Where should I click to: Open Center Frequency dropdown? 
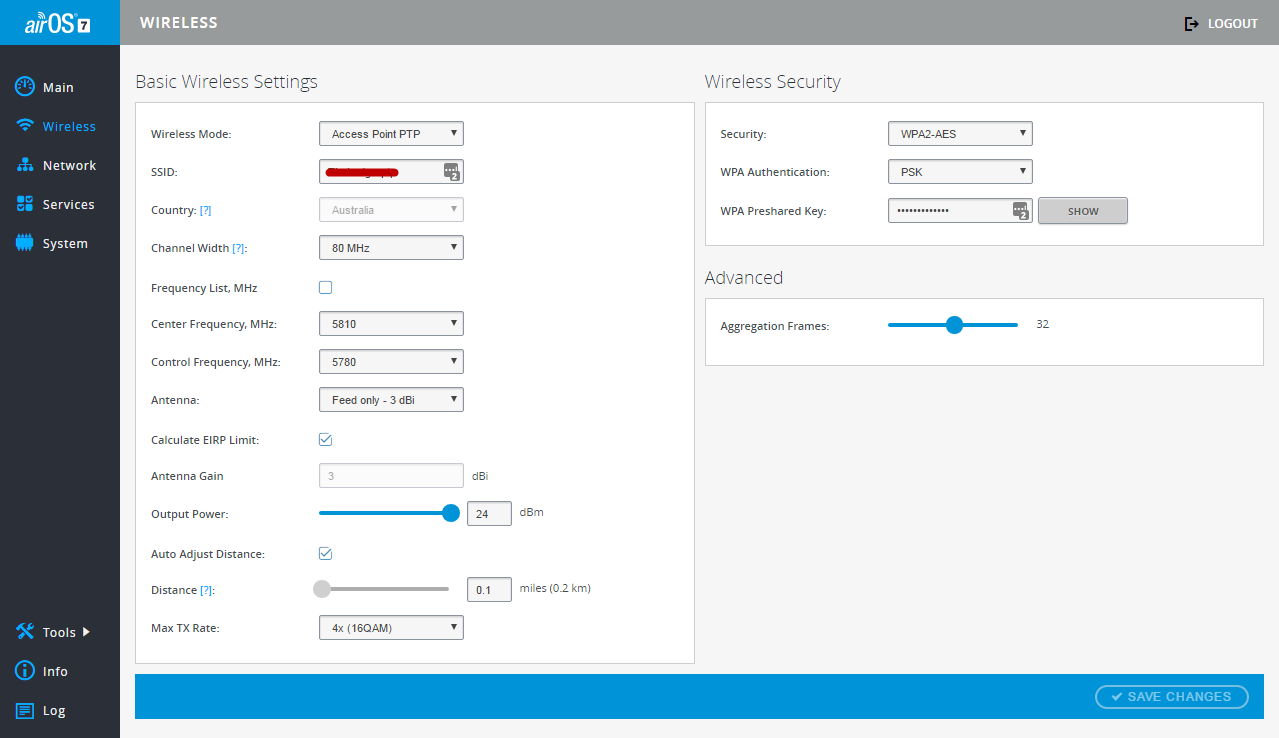(x=391, y=324)
